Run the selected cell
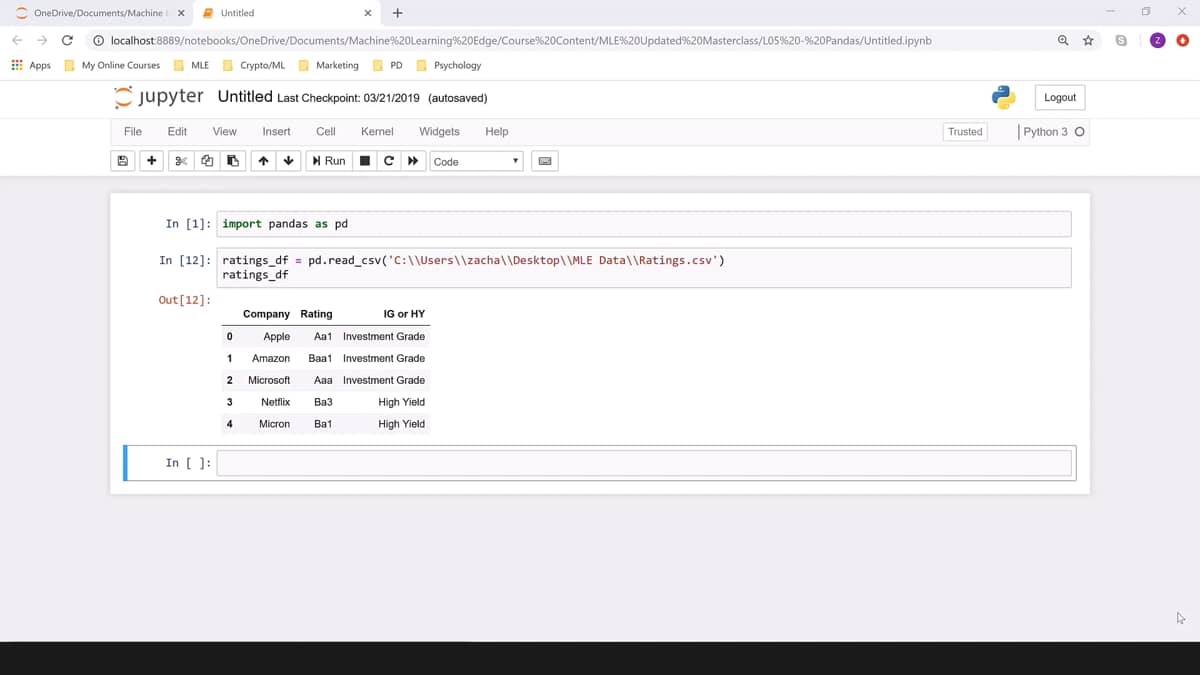 click(329, 161)
